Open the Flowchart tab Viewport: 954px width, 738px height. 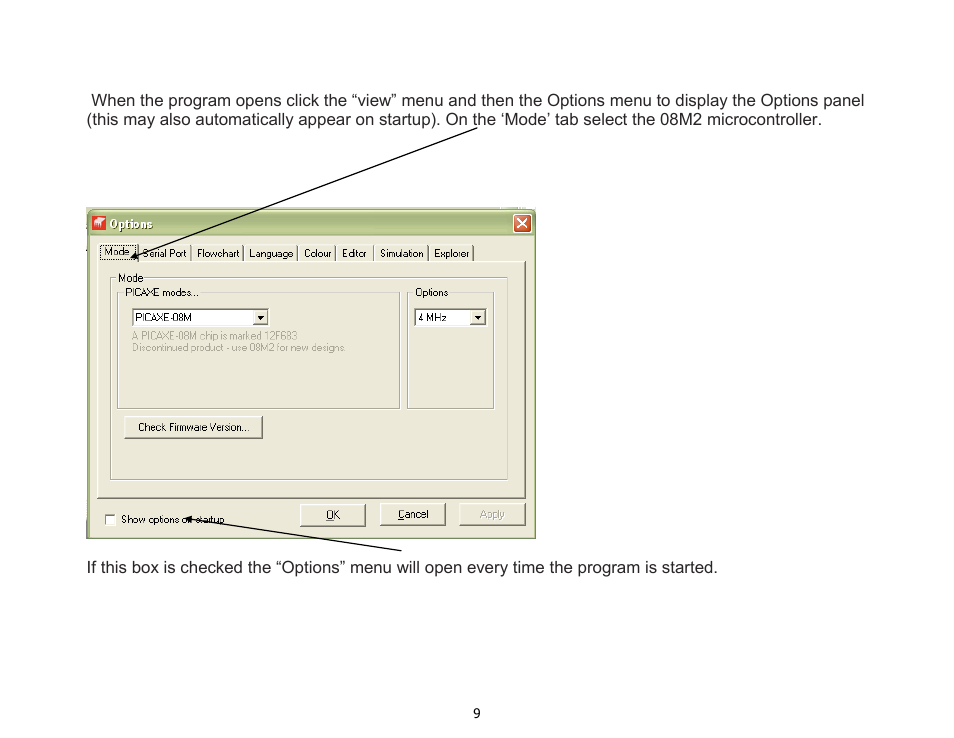[x=218, y=253]
